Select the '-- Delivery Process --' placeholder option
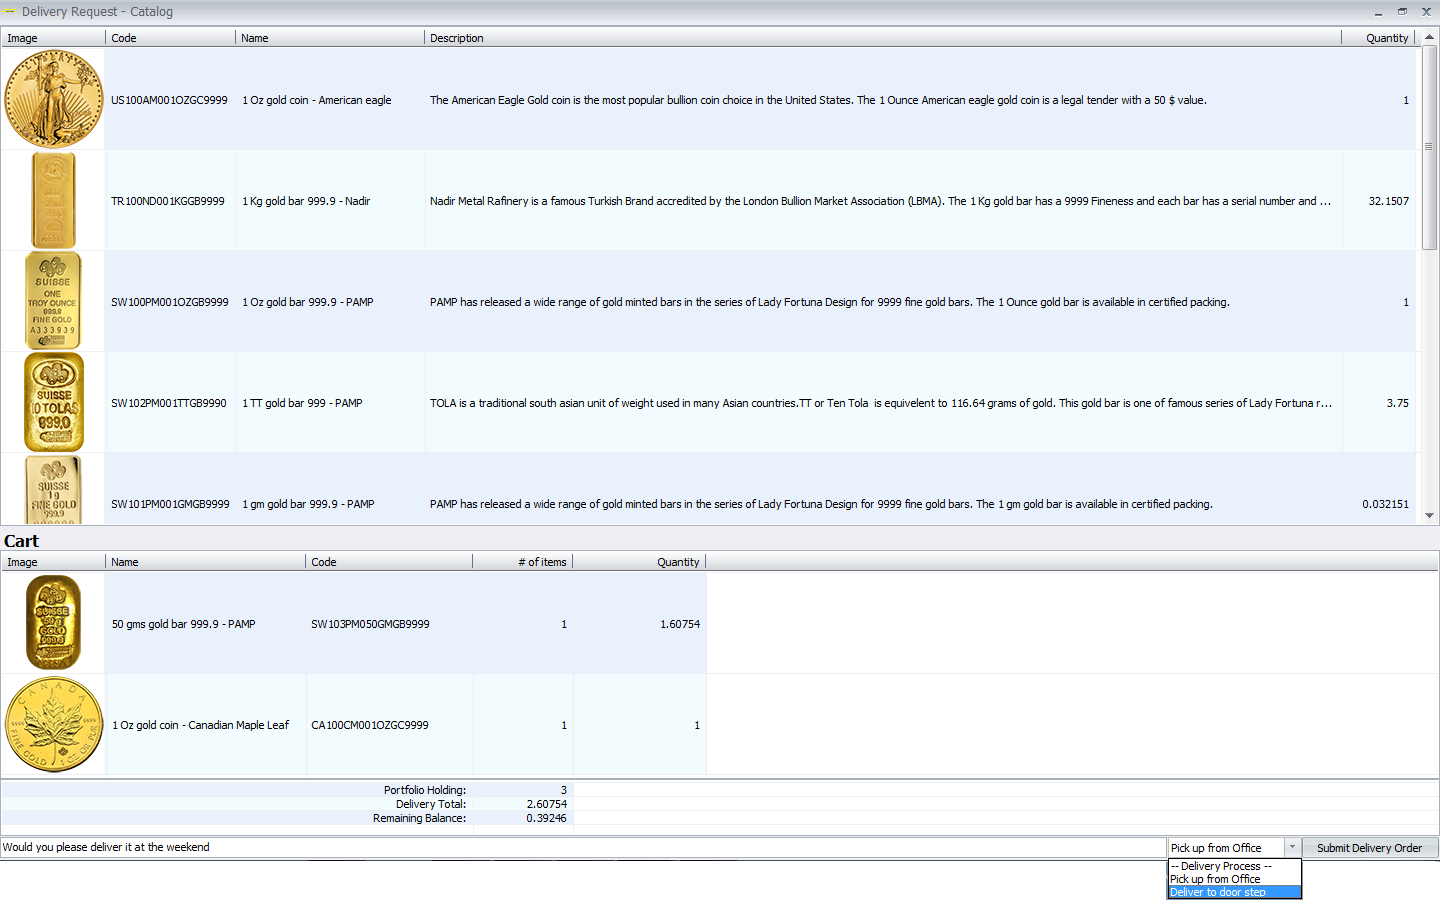Image resolution: width=1440 pixels, height=900 pixels. click(x=1234, y=866)
